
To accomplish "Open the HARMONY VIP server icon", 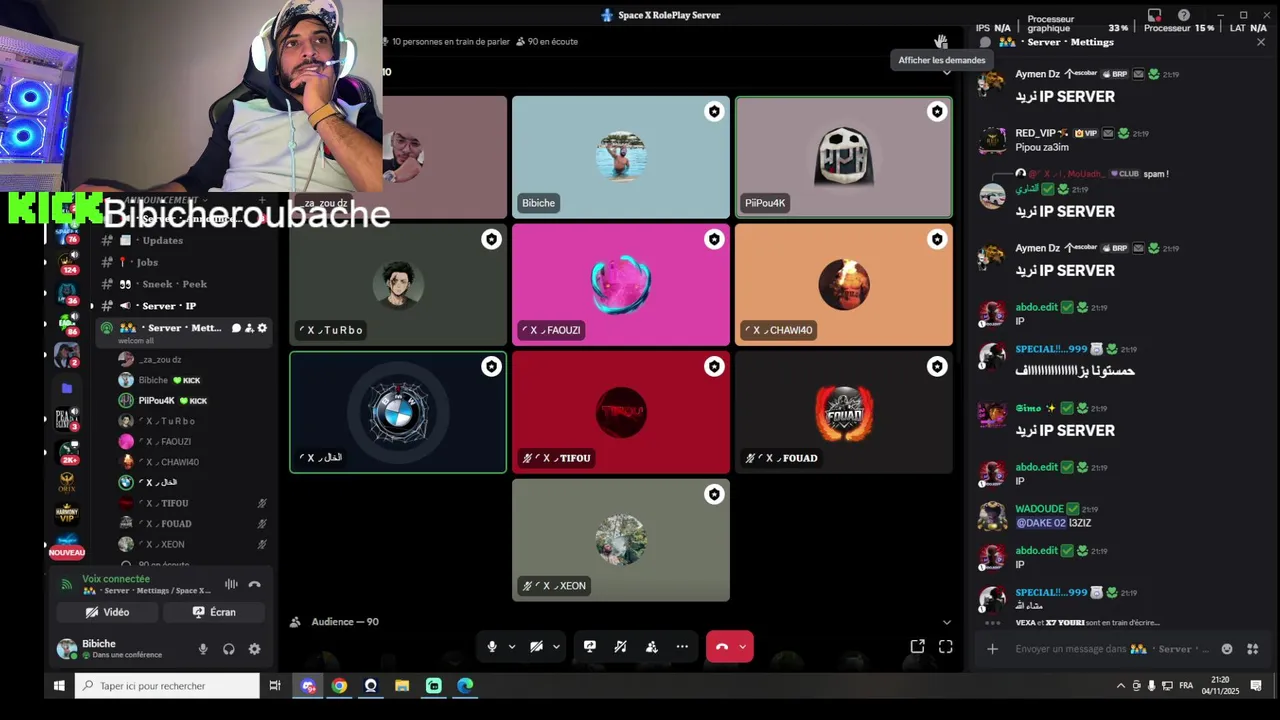I will tap(67, 513).
